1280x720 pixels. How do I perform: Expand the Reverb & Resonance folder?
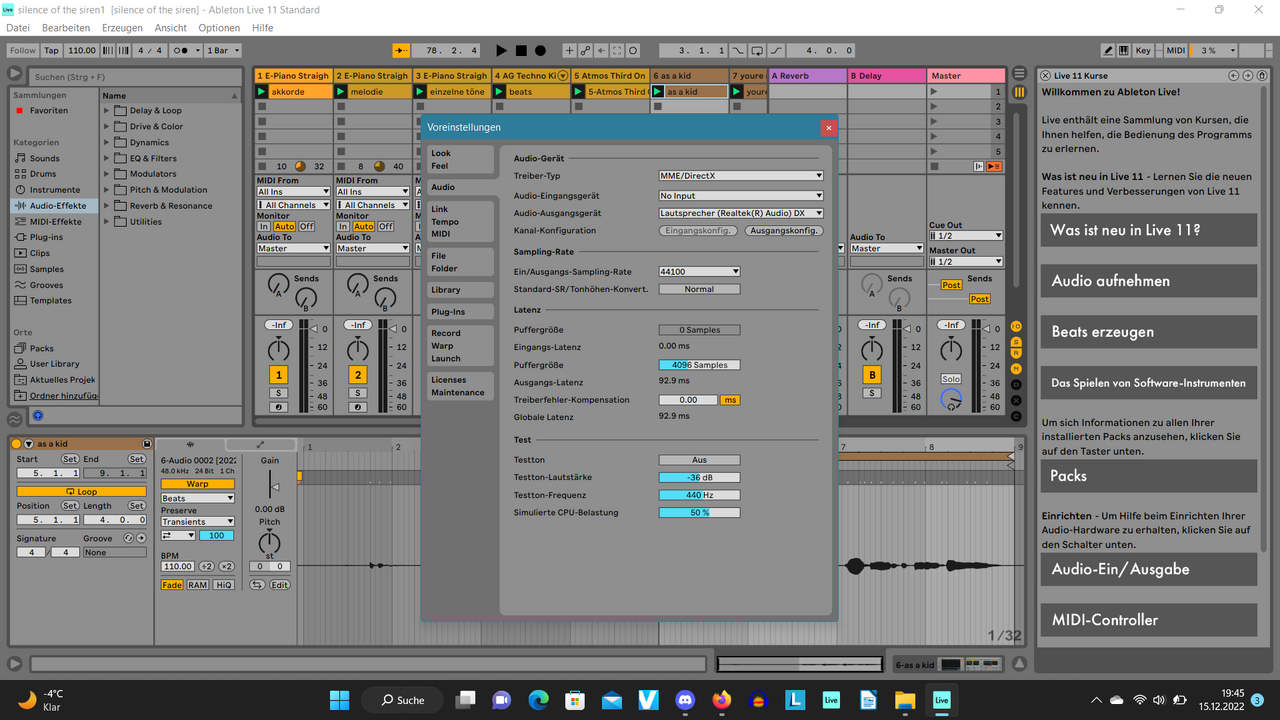tap(108, 206)
